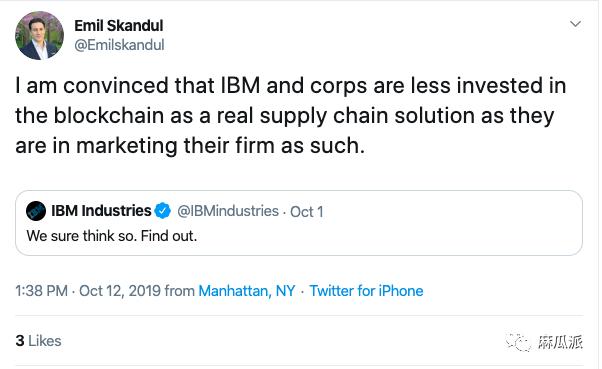Open Emil Skandul's profile picture
The width and height of the screenshot is (602, 369).
point(39,35)
